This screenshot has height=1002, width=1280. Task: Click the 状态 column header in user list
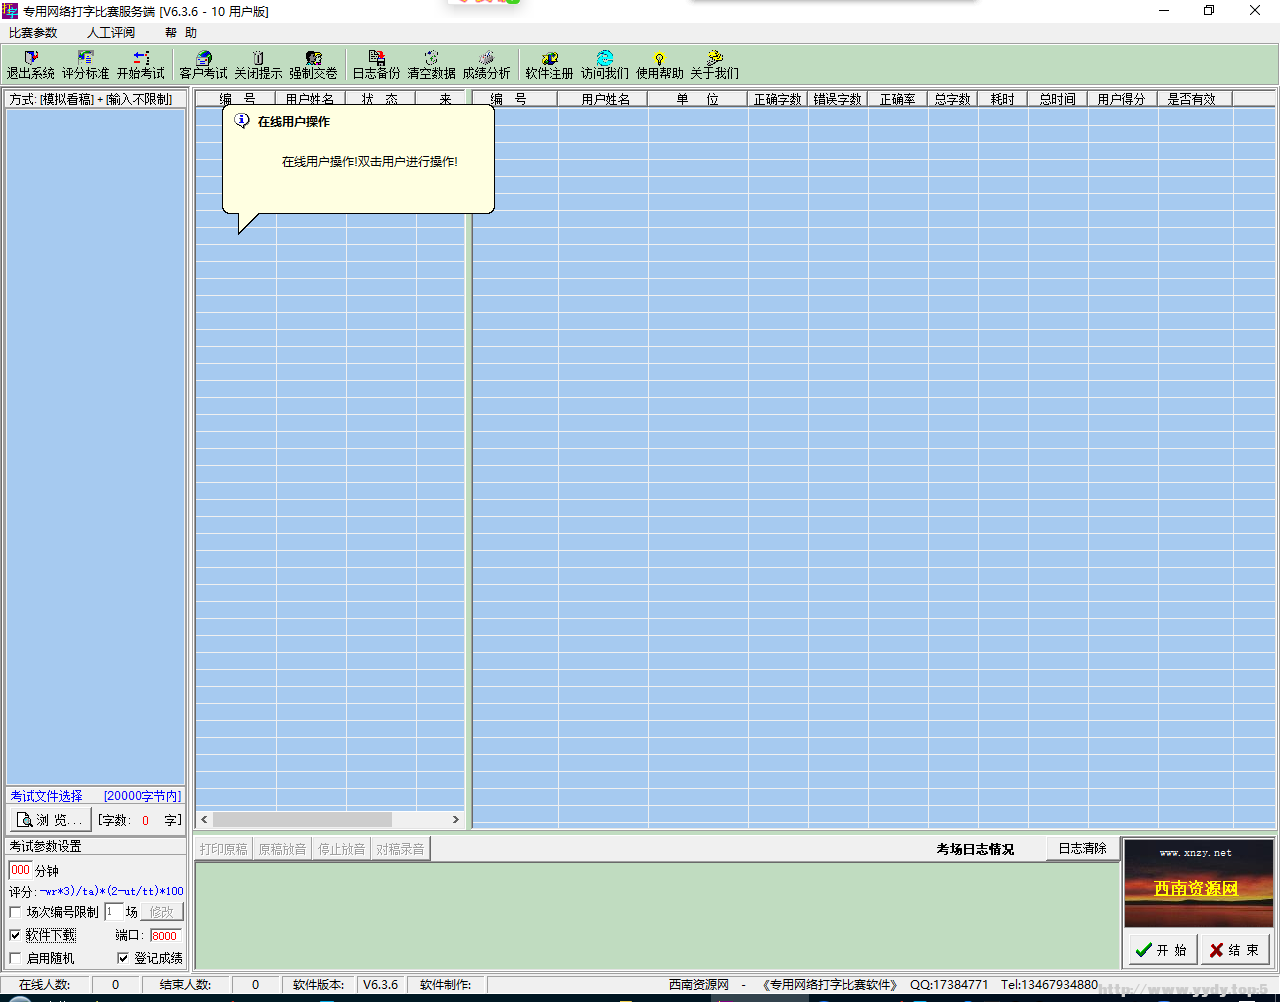(380, 99)
